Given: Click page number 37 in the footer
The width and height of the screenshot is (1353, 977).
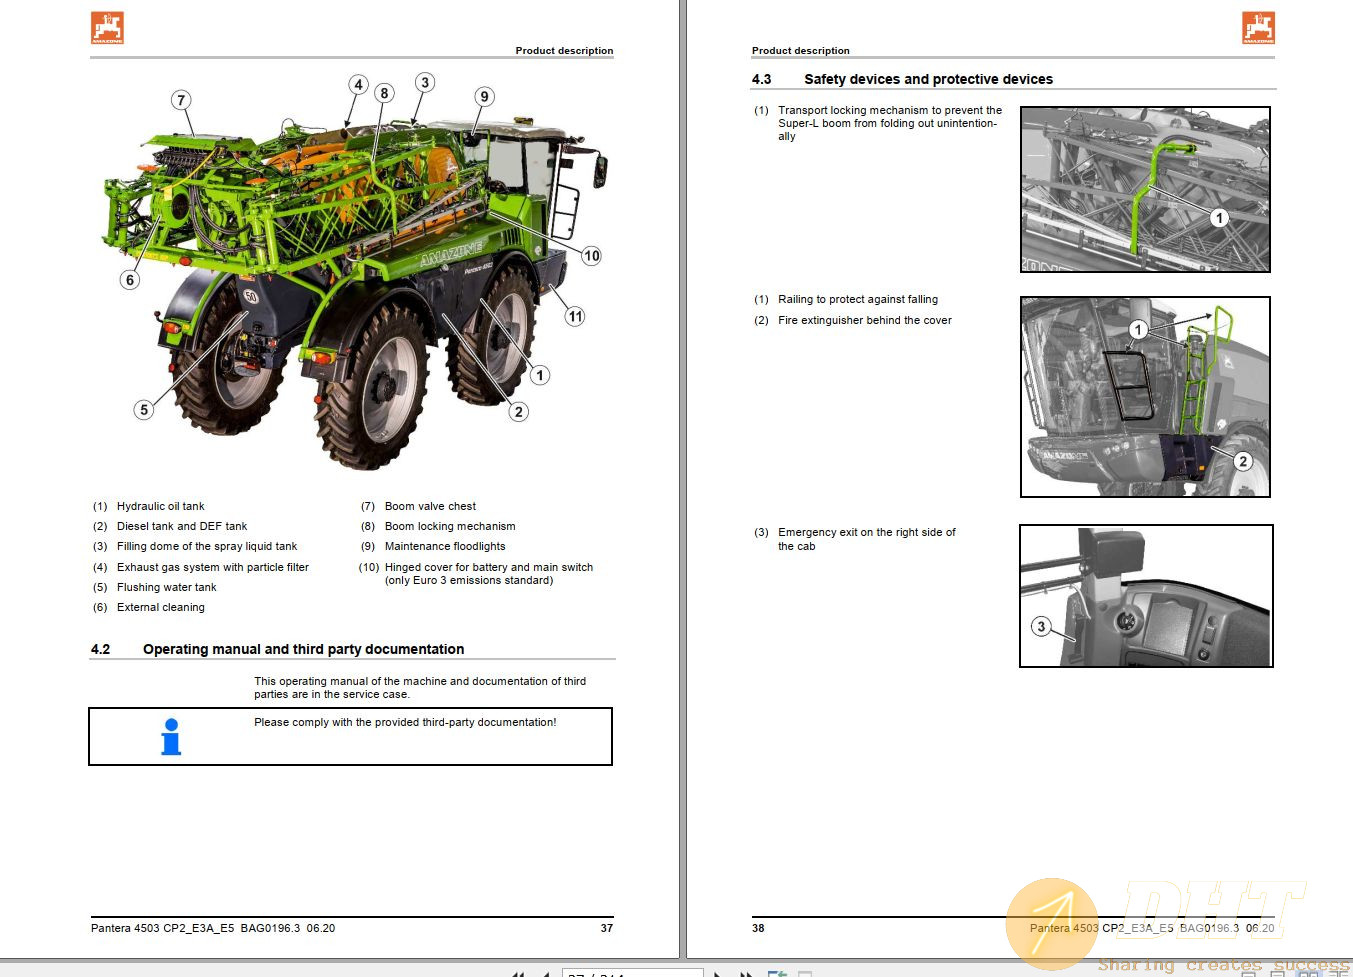Looking at the screenshot, I should (x=607, y=928).
